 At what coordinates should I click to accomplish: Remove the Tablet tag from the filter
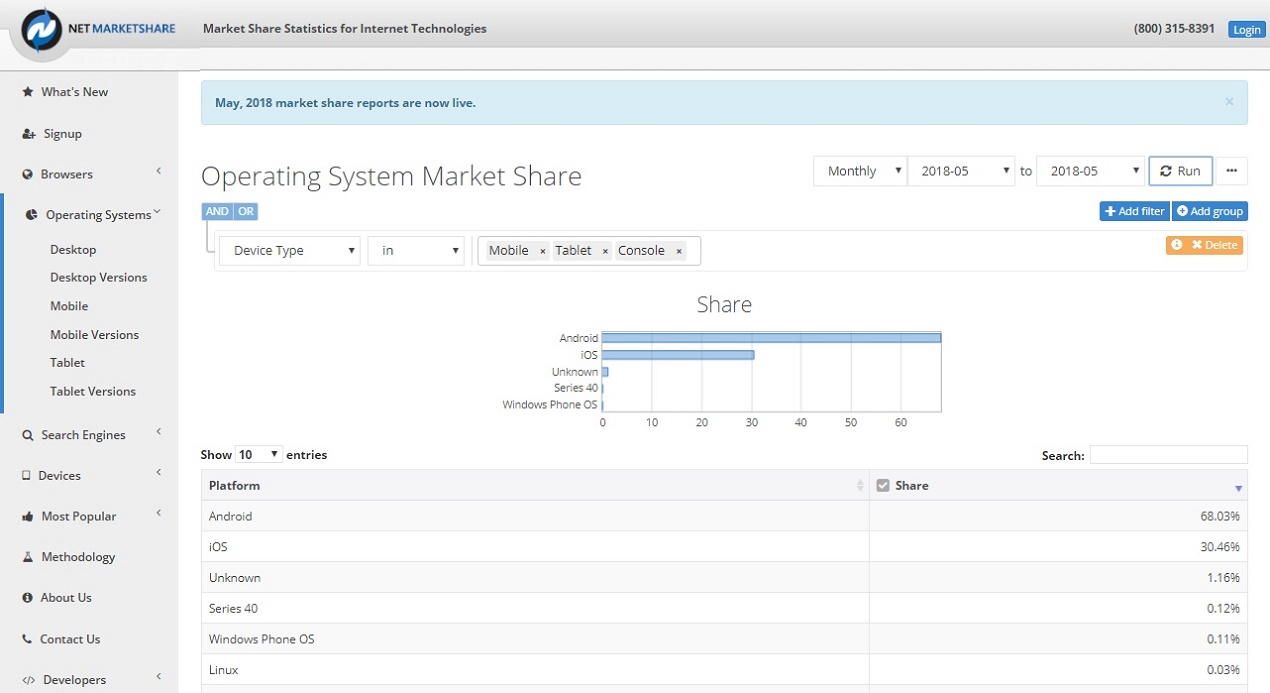pos(605,251)
